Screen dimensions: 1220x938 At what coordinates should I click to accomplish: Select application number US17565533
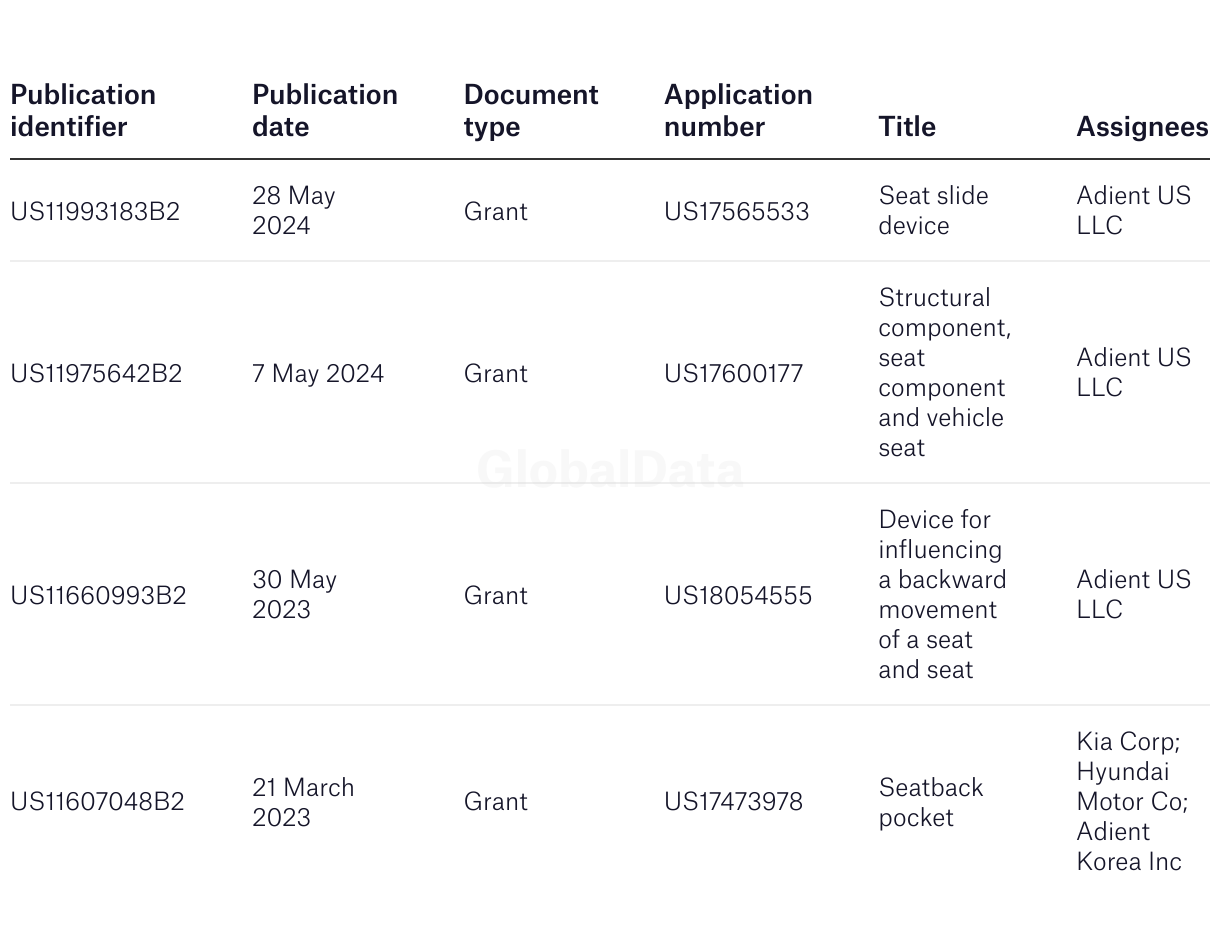(x=737, y=211)
